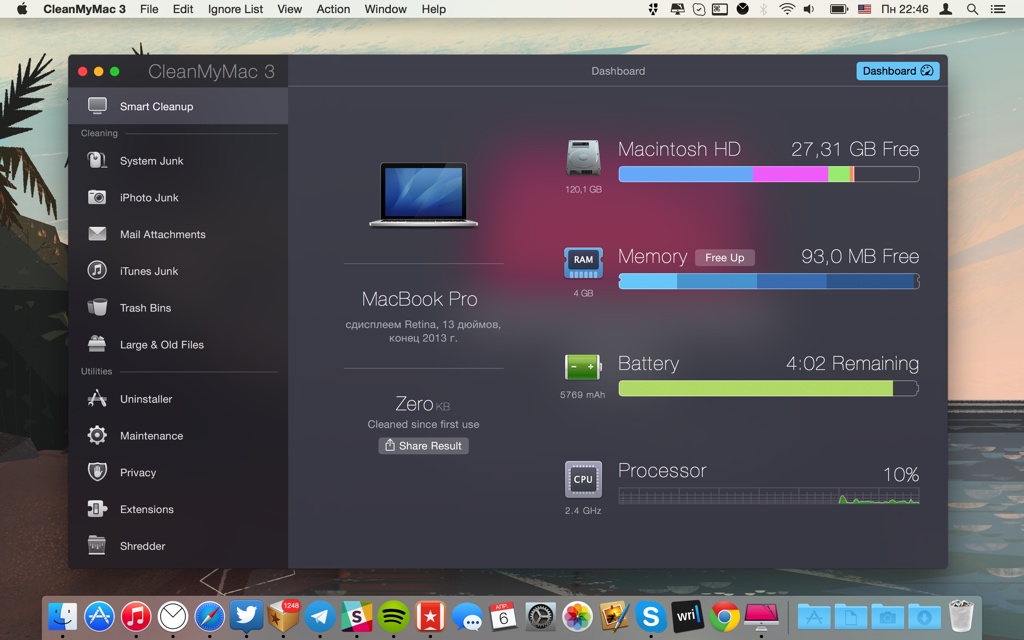Select the iTunes Junk music icon
Viewport: 1024px width, 640px height.
97,270
